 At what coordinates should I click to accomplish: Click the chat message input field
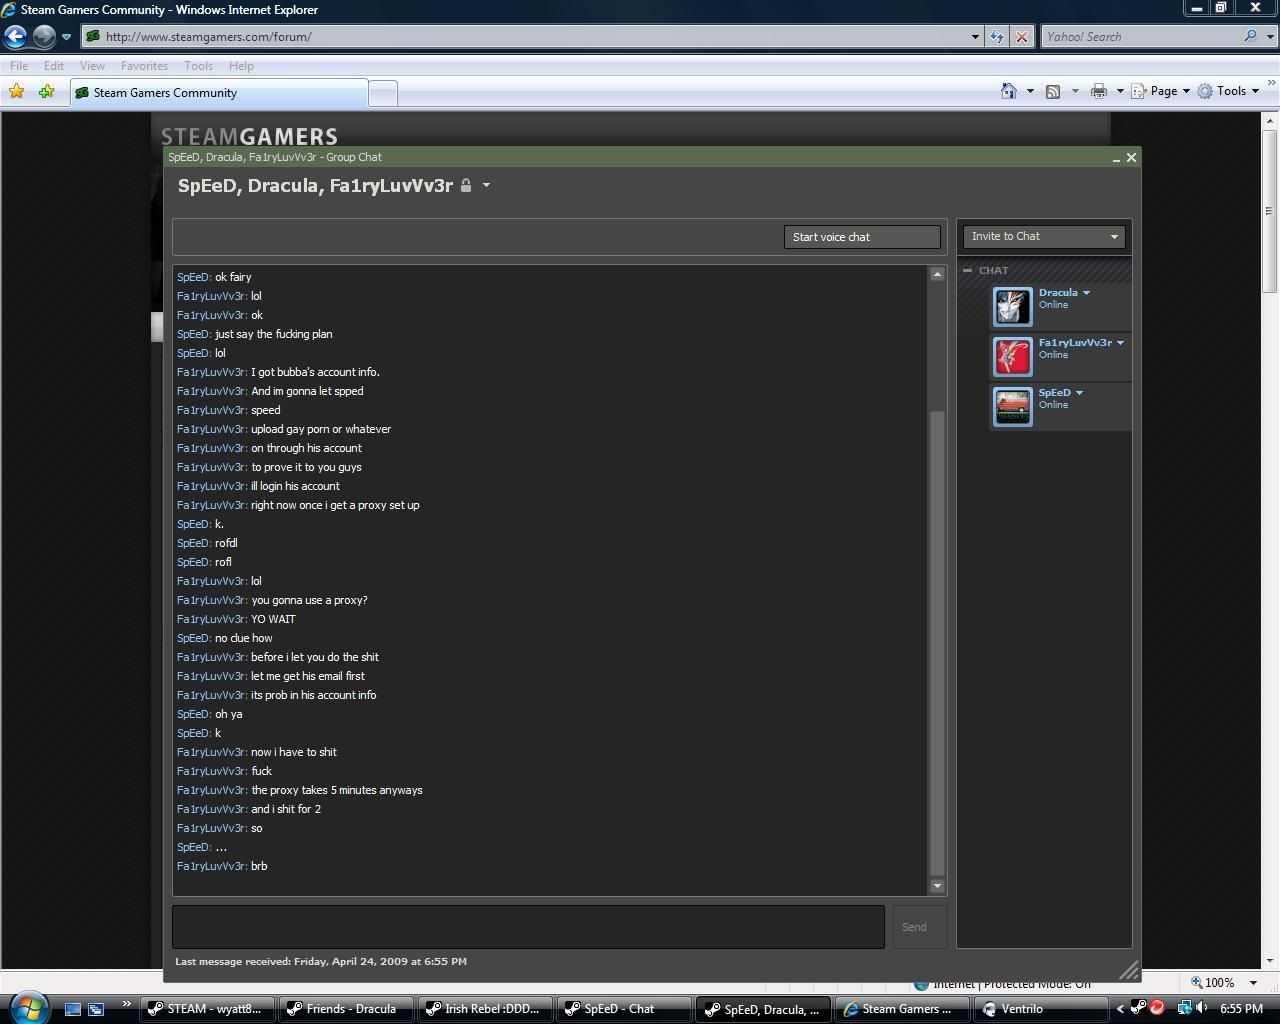pyautogui.click(x=528, y=927)
